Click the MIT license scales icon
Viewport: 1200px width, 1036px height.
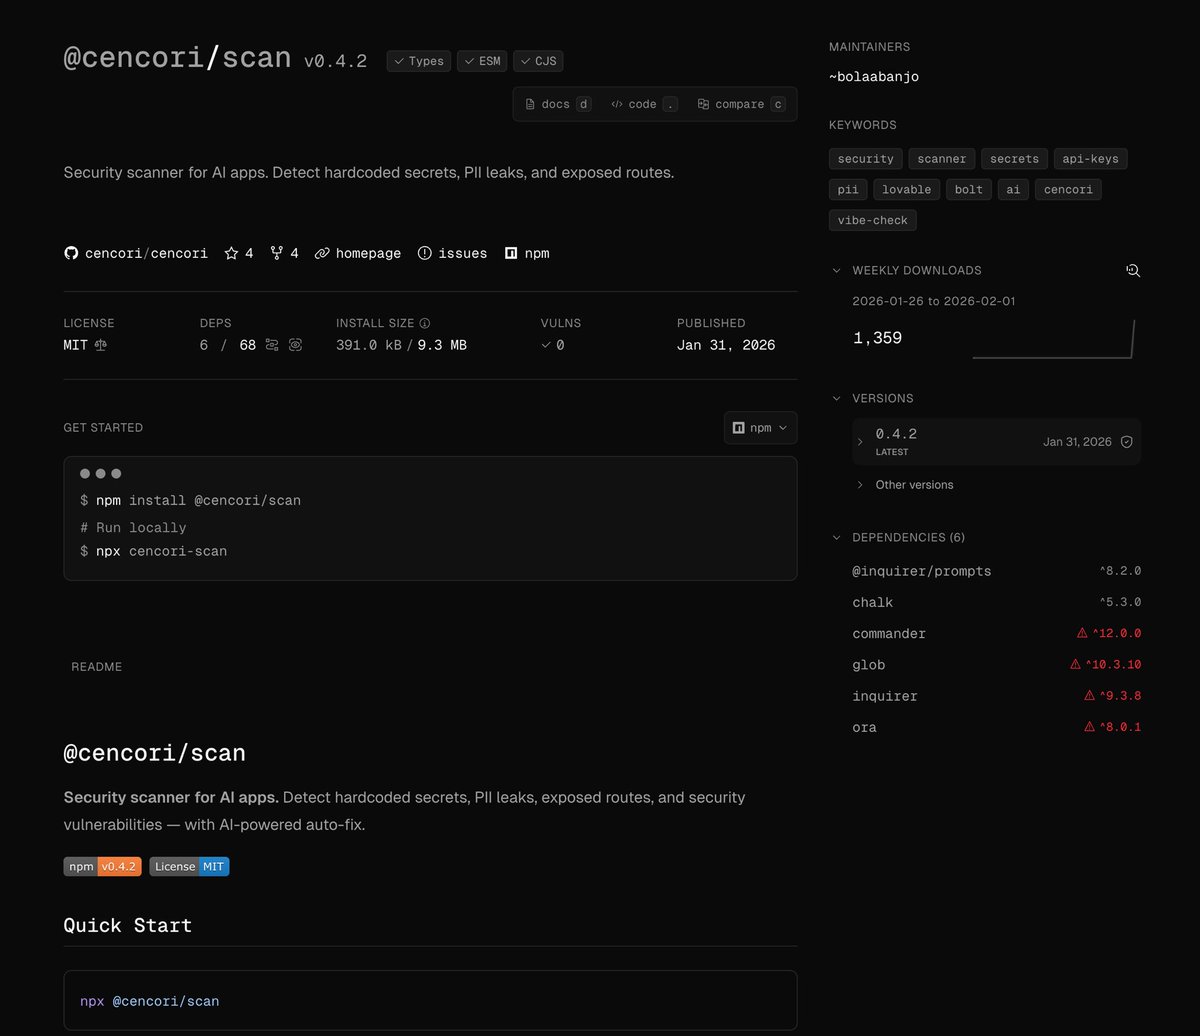coord(100,345)
